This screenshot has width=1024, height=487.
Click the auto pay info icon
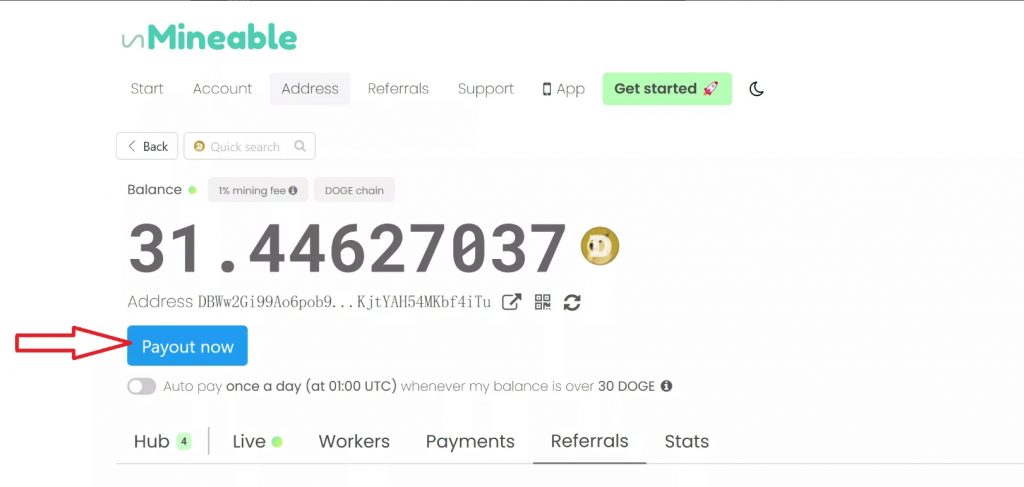point(666,386)
